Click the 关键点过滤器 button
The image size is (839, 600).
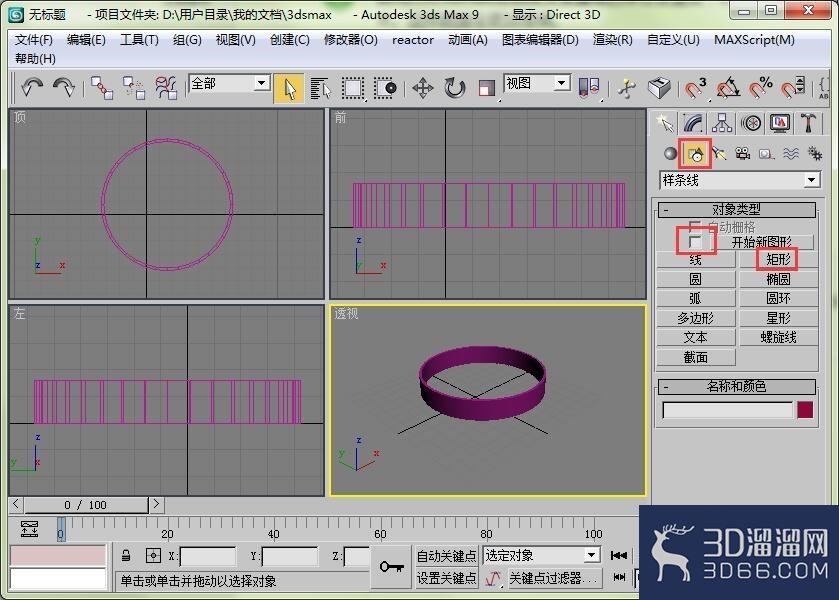tap(555, 579)
